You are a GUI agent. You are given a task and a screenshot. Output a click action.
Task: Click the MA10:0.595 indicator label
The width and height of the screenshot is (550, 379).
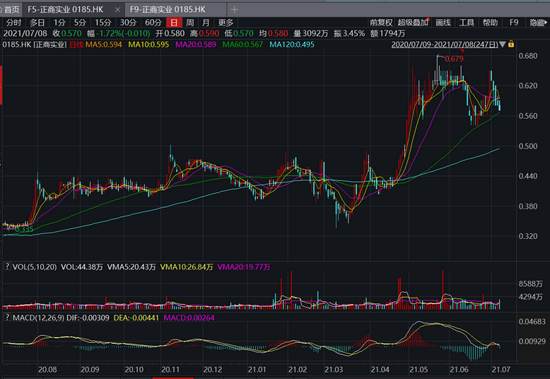pos(148,45)
